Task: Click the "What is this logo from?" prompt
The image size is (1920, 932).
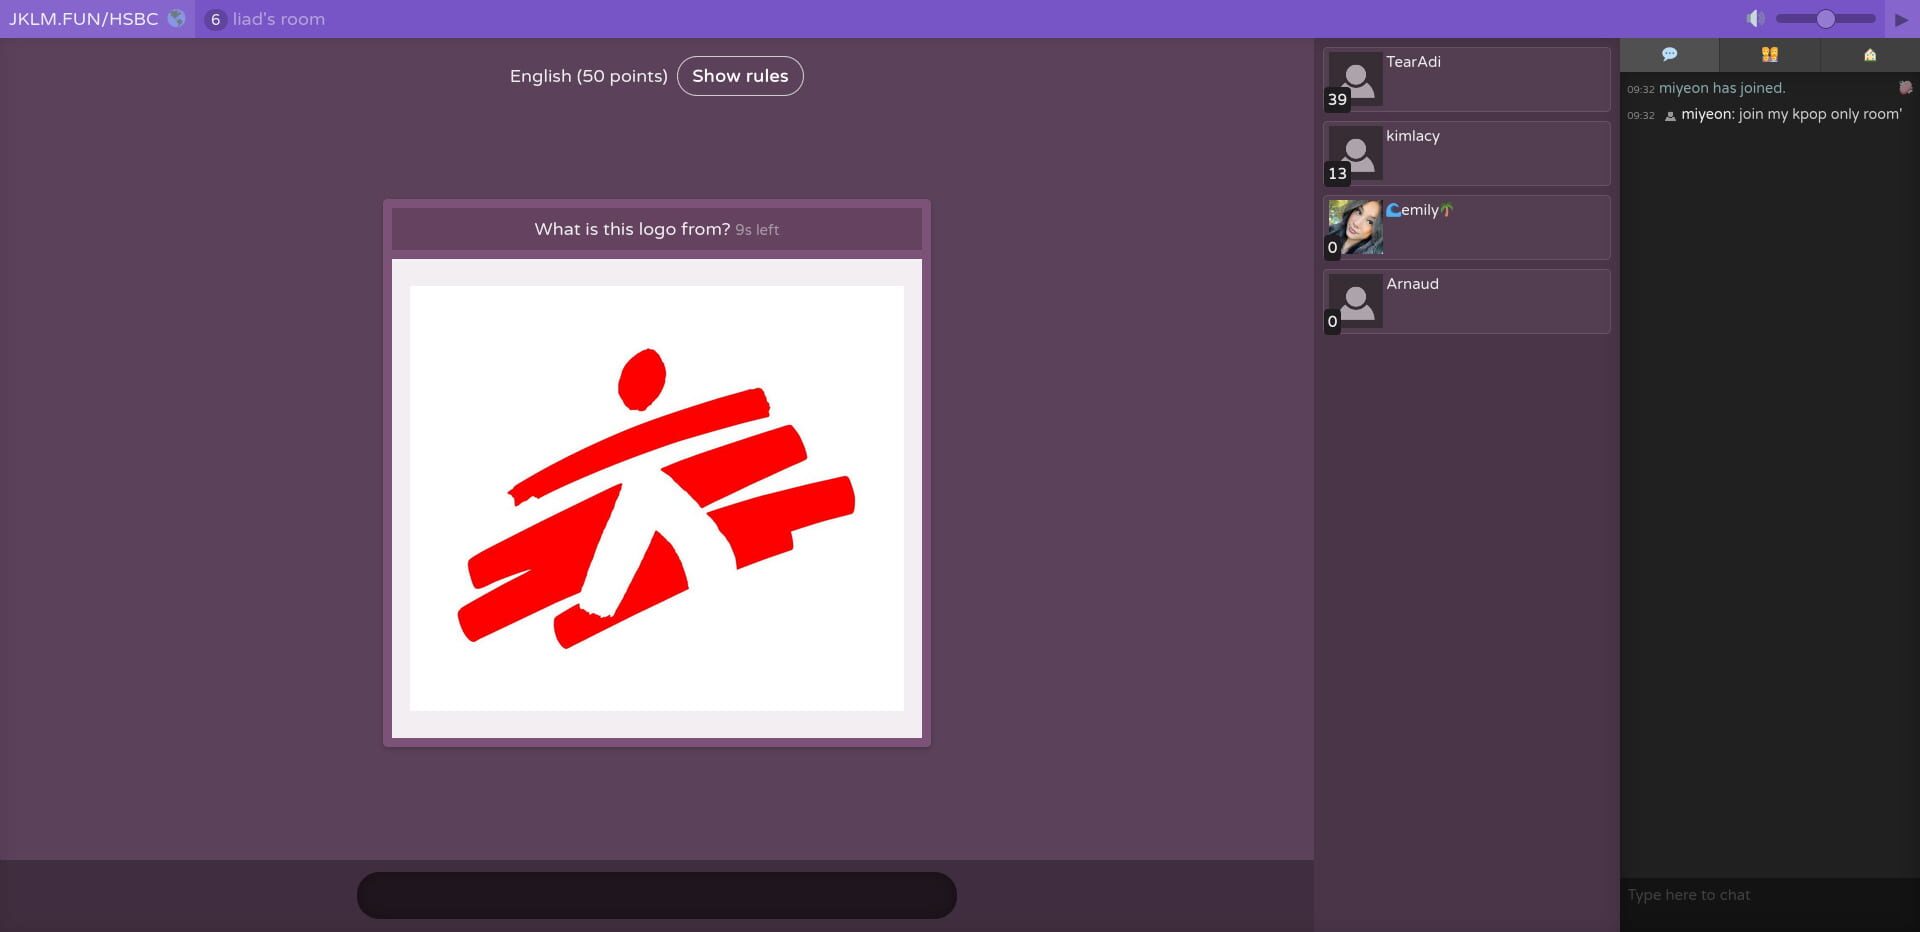Action: [632, 229]
